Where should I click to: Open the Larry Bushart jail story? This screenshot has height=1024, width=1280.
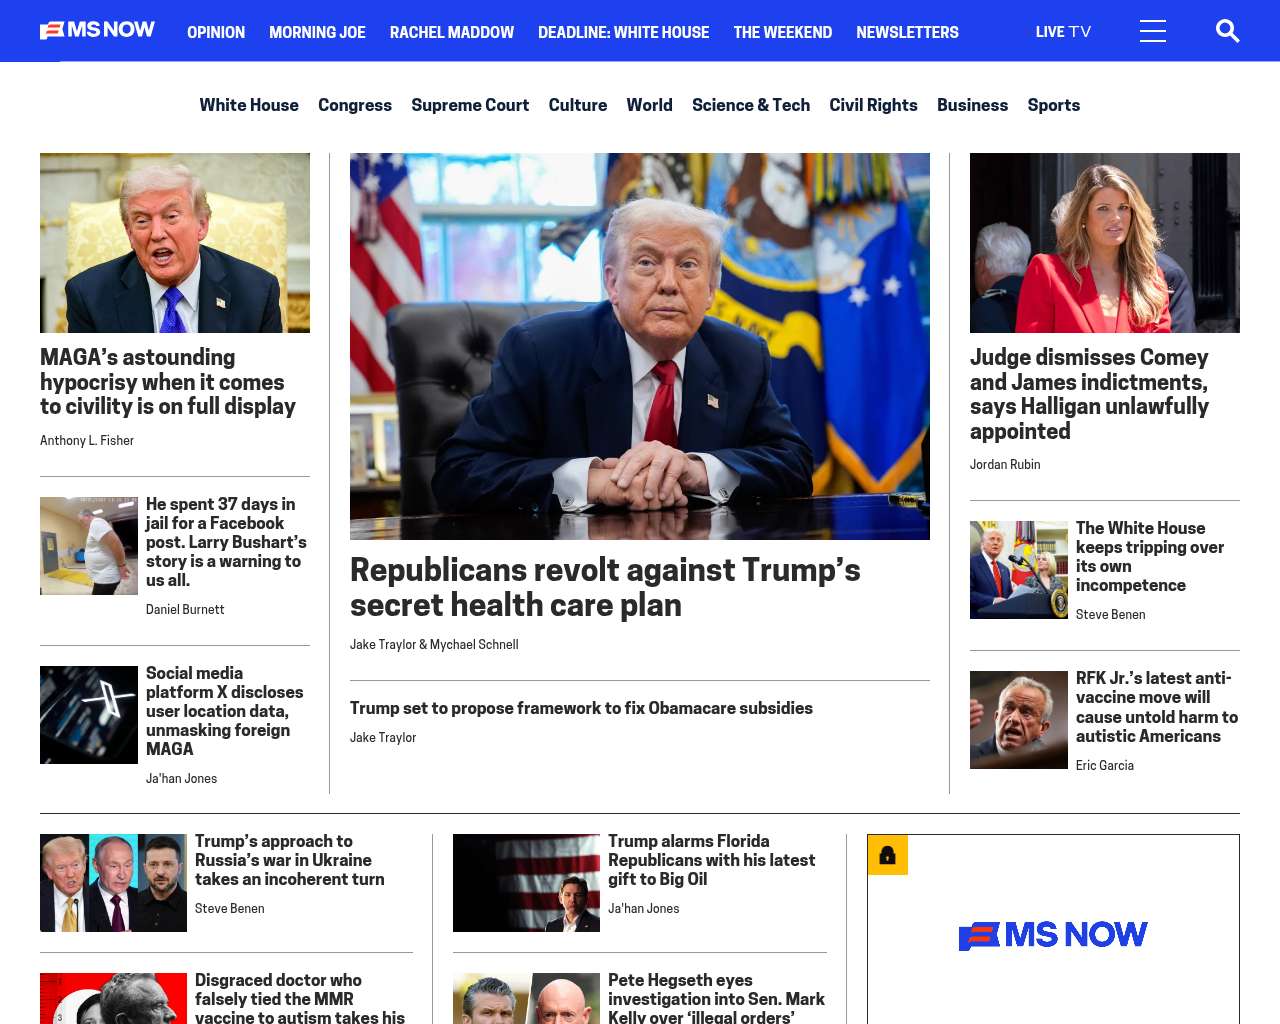(x=226, y=542)
